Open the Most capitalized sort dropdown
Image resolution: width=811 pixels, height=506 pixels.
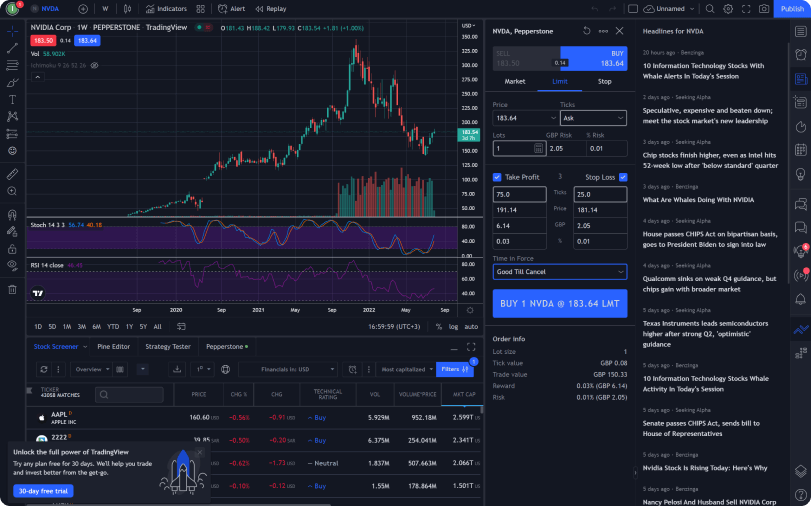[x=407, y=369]
